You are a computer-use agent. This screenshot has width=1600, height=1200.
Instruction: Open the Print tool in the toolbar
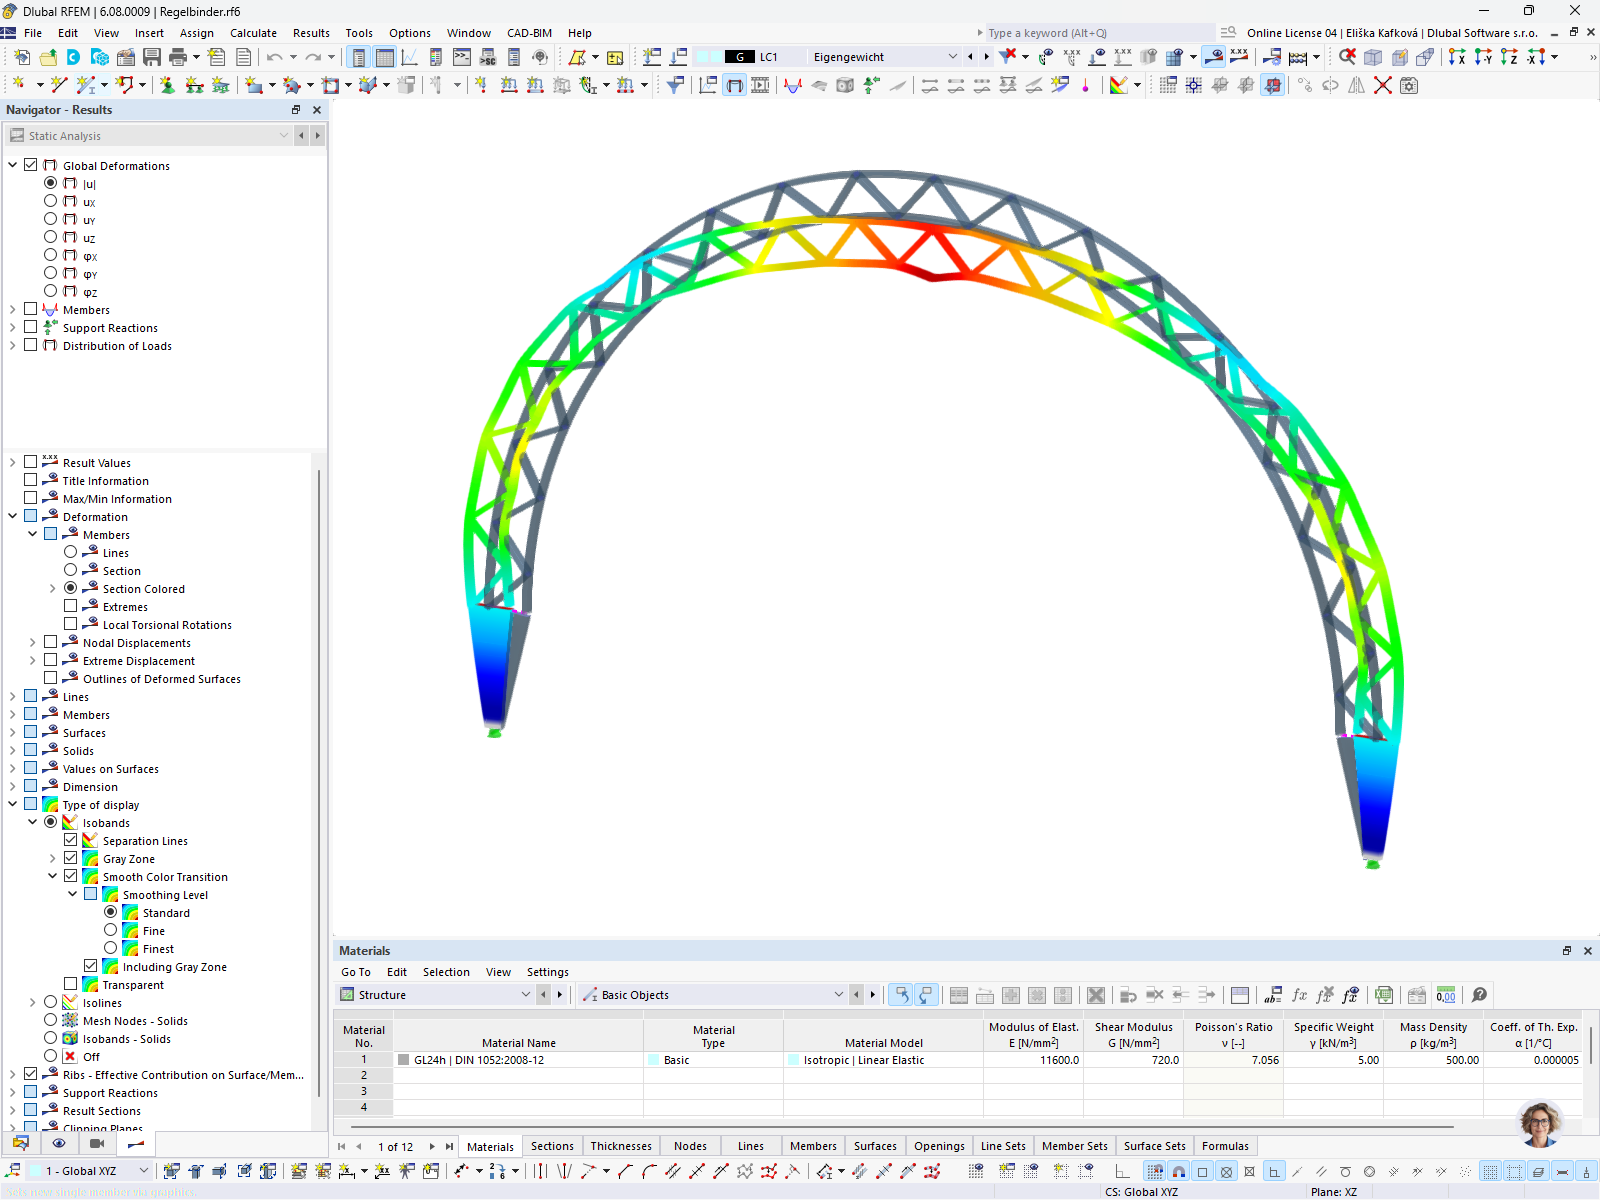tap(180, 57)
